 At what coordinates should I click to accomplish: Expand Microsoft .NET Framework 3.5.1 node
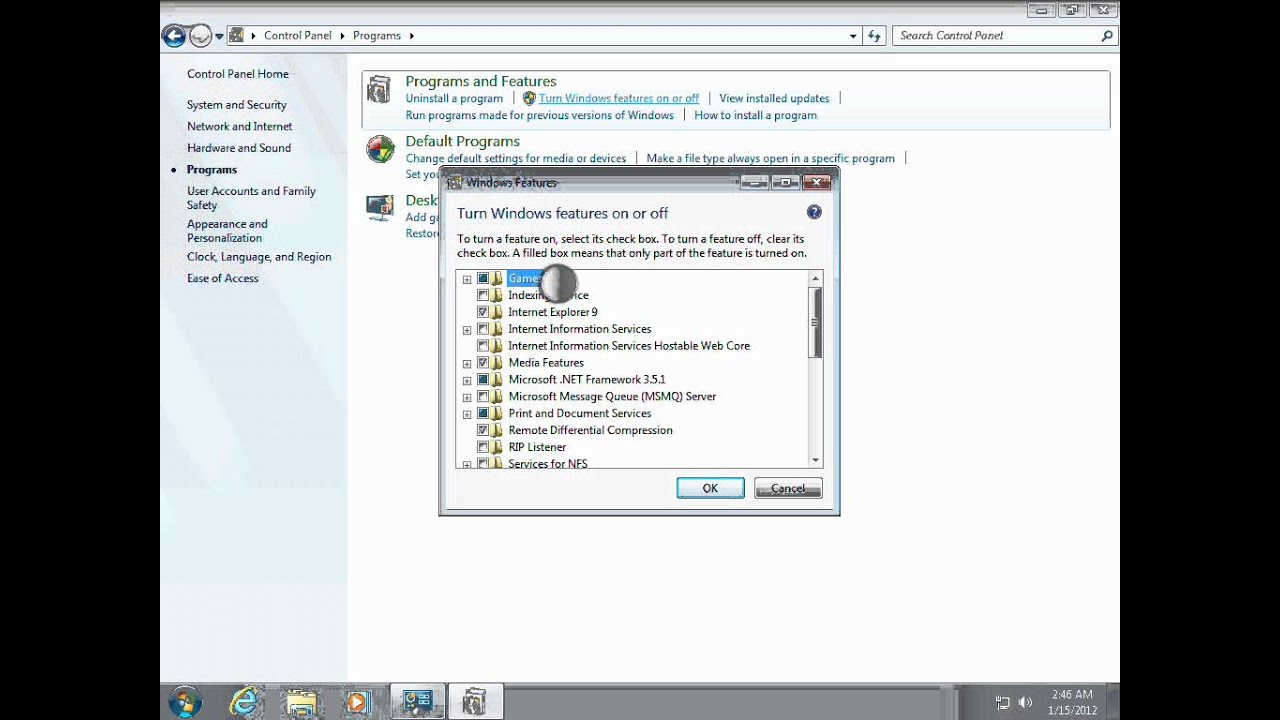pyautogui.click(x=467, y=380)
